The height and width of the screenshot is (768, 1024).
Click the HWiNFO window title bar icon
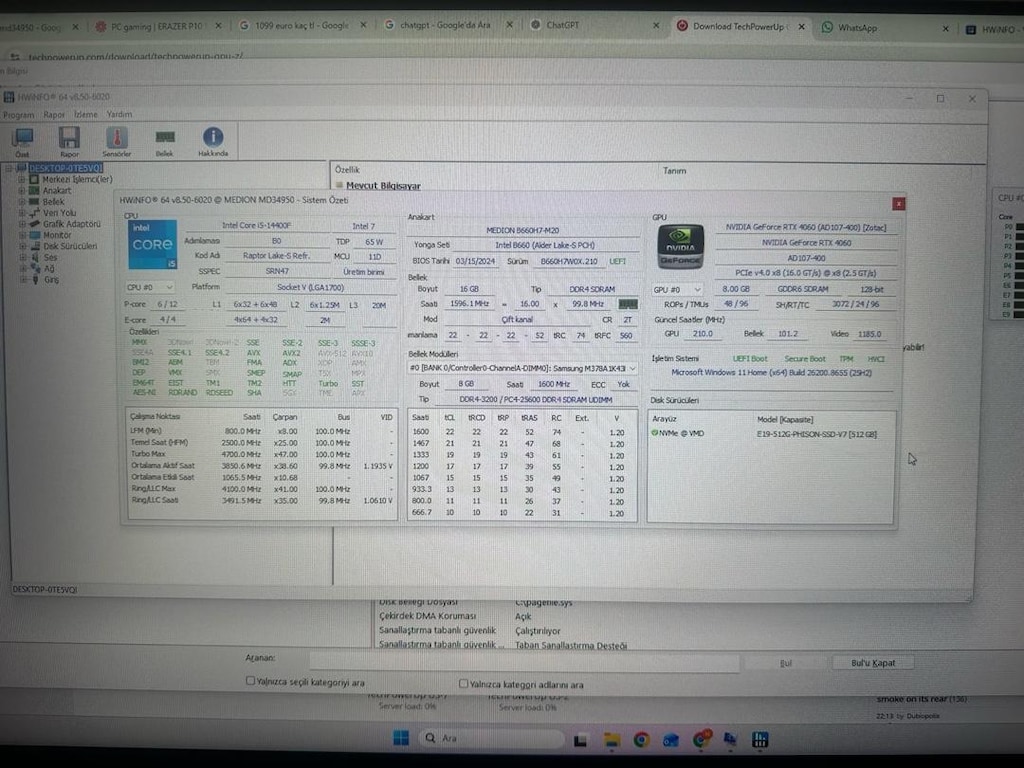(8, 97)
